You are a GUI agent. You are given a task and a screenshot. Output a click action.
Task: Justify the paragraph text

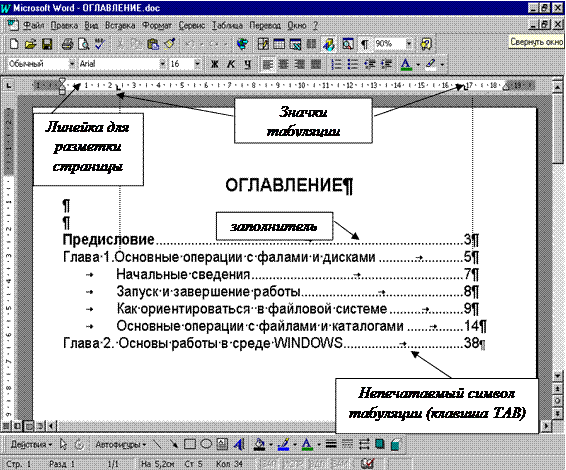tap(316, 64)
